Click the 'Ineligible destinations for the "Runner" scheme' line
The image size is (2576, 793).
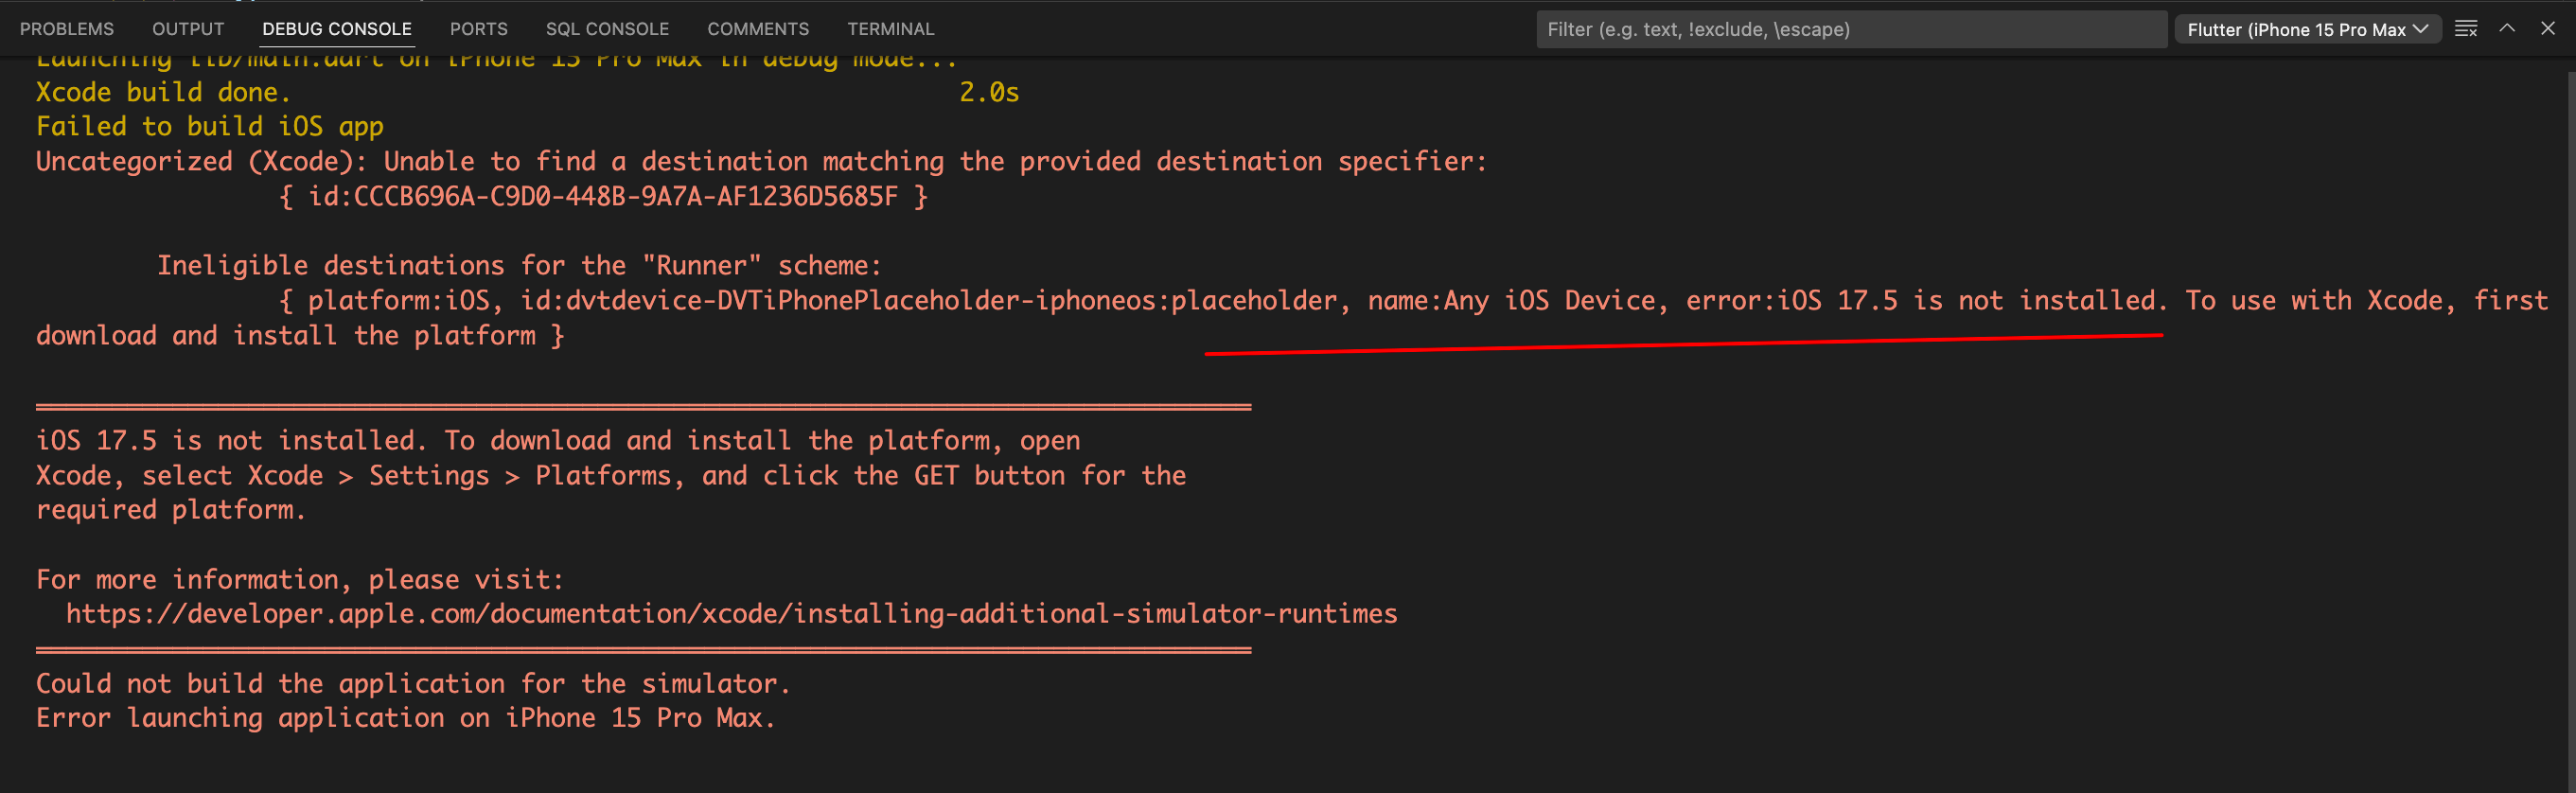[x=519, y=265]
